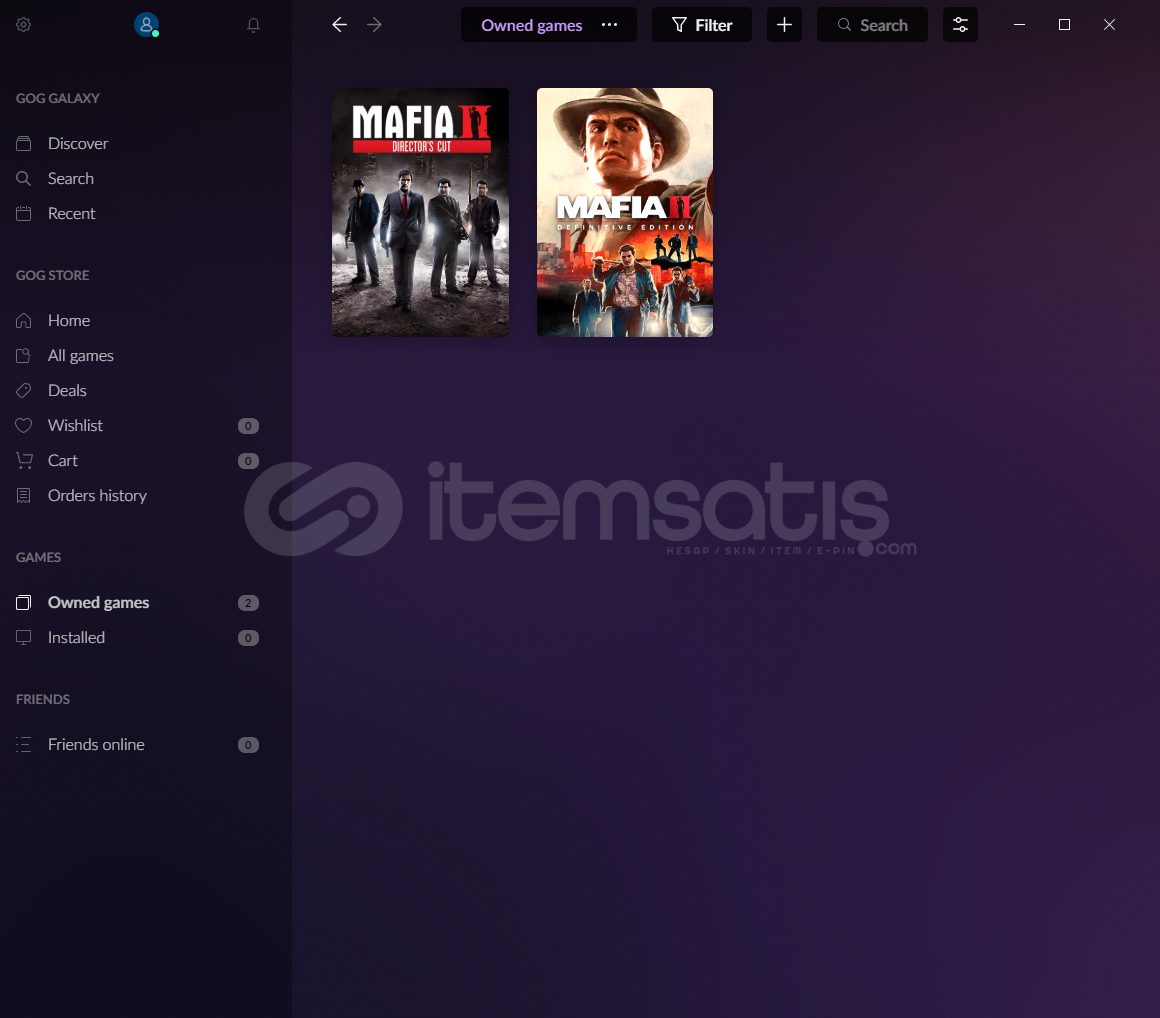
Task: Go to GOG Store Home
Action: pos(69,320)
